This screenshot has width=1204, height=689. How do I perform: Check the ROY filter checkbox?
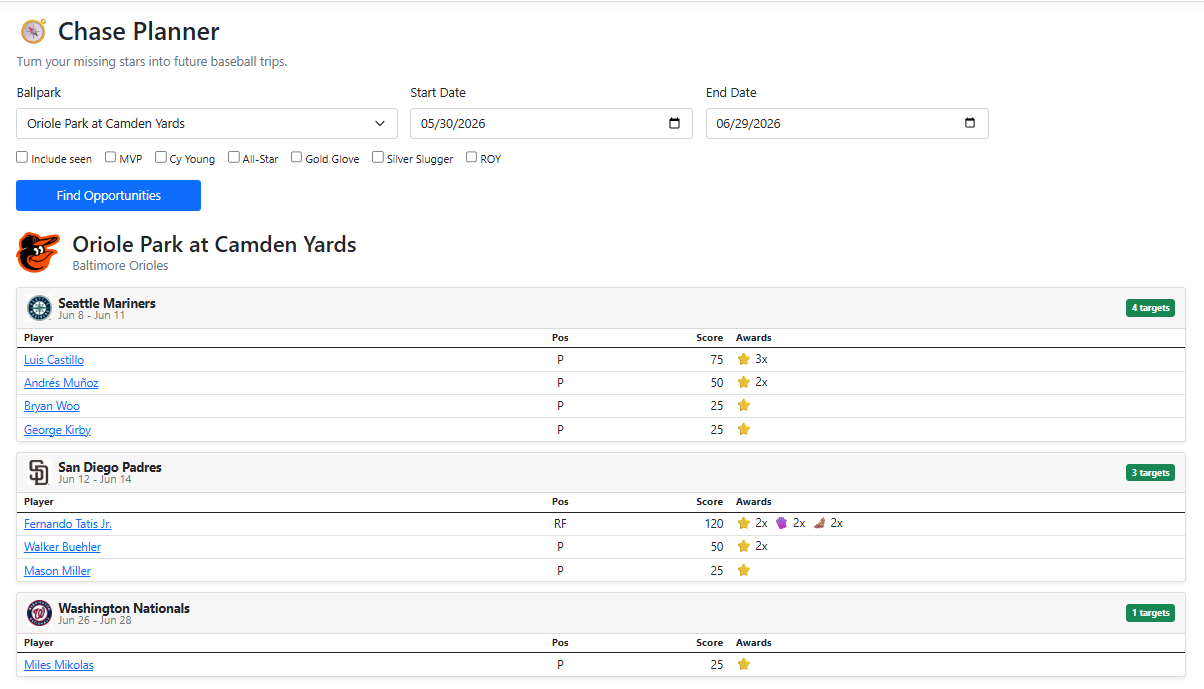(472, 157)
